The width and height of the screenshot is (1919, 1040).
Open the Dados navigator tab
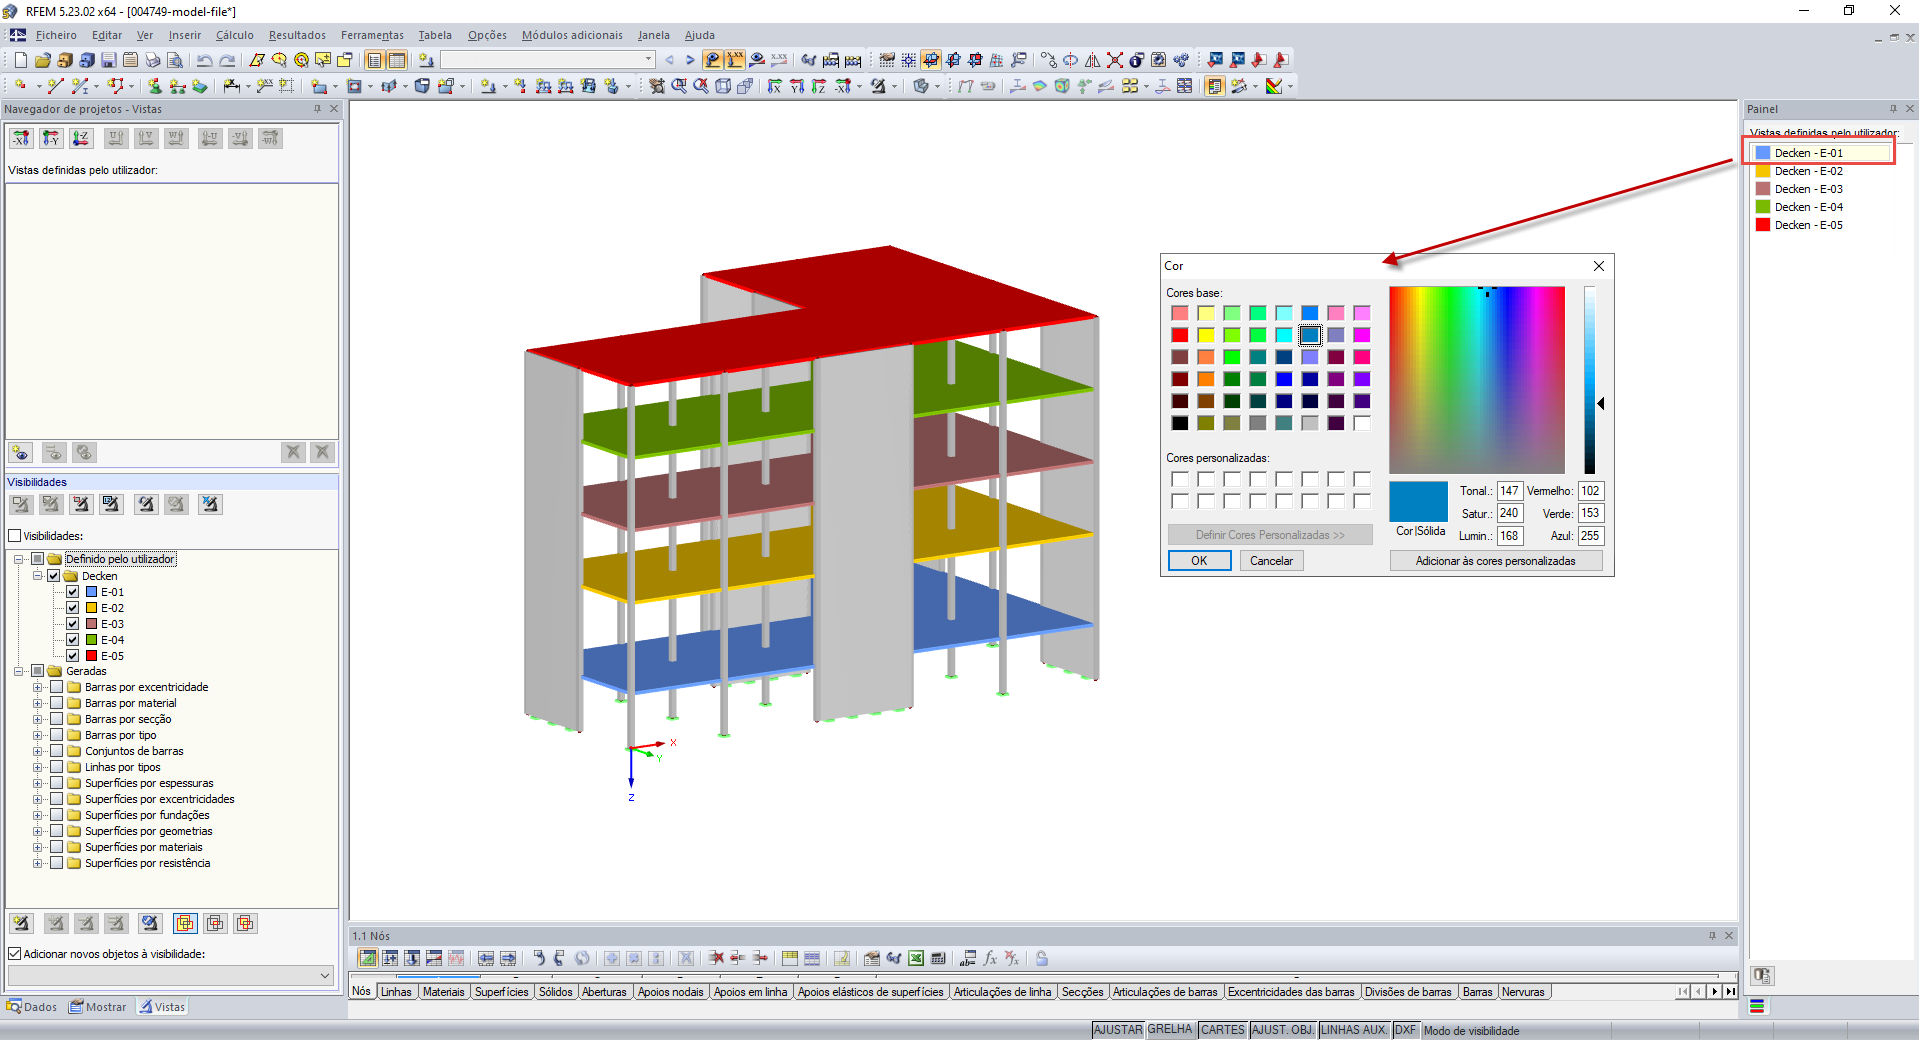coord(32,1007)
